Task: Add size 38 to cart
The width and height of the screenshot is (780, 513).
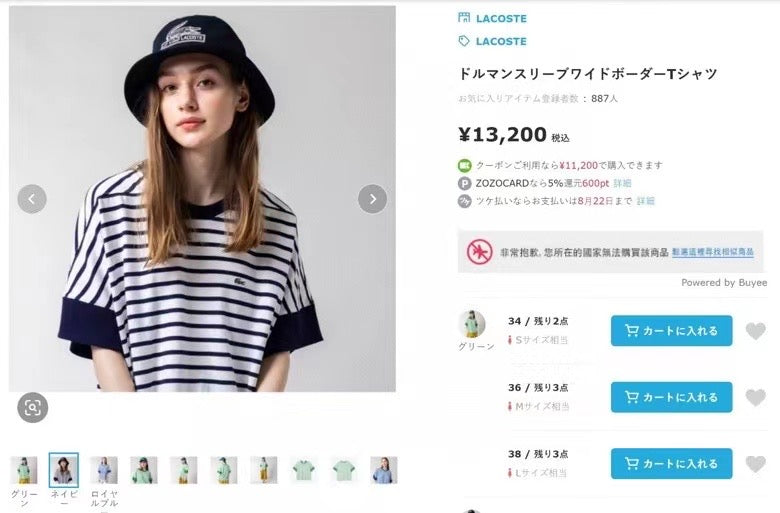Action: point(671,463)
